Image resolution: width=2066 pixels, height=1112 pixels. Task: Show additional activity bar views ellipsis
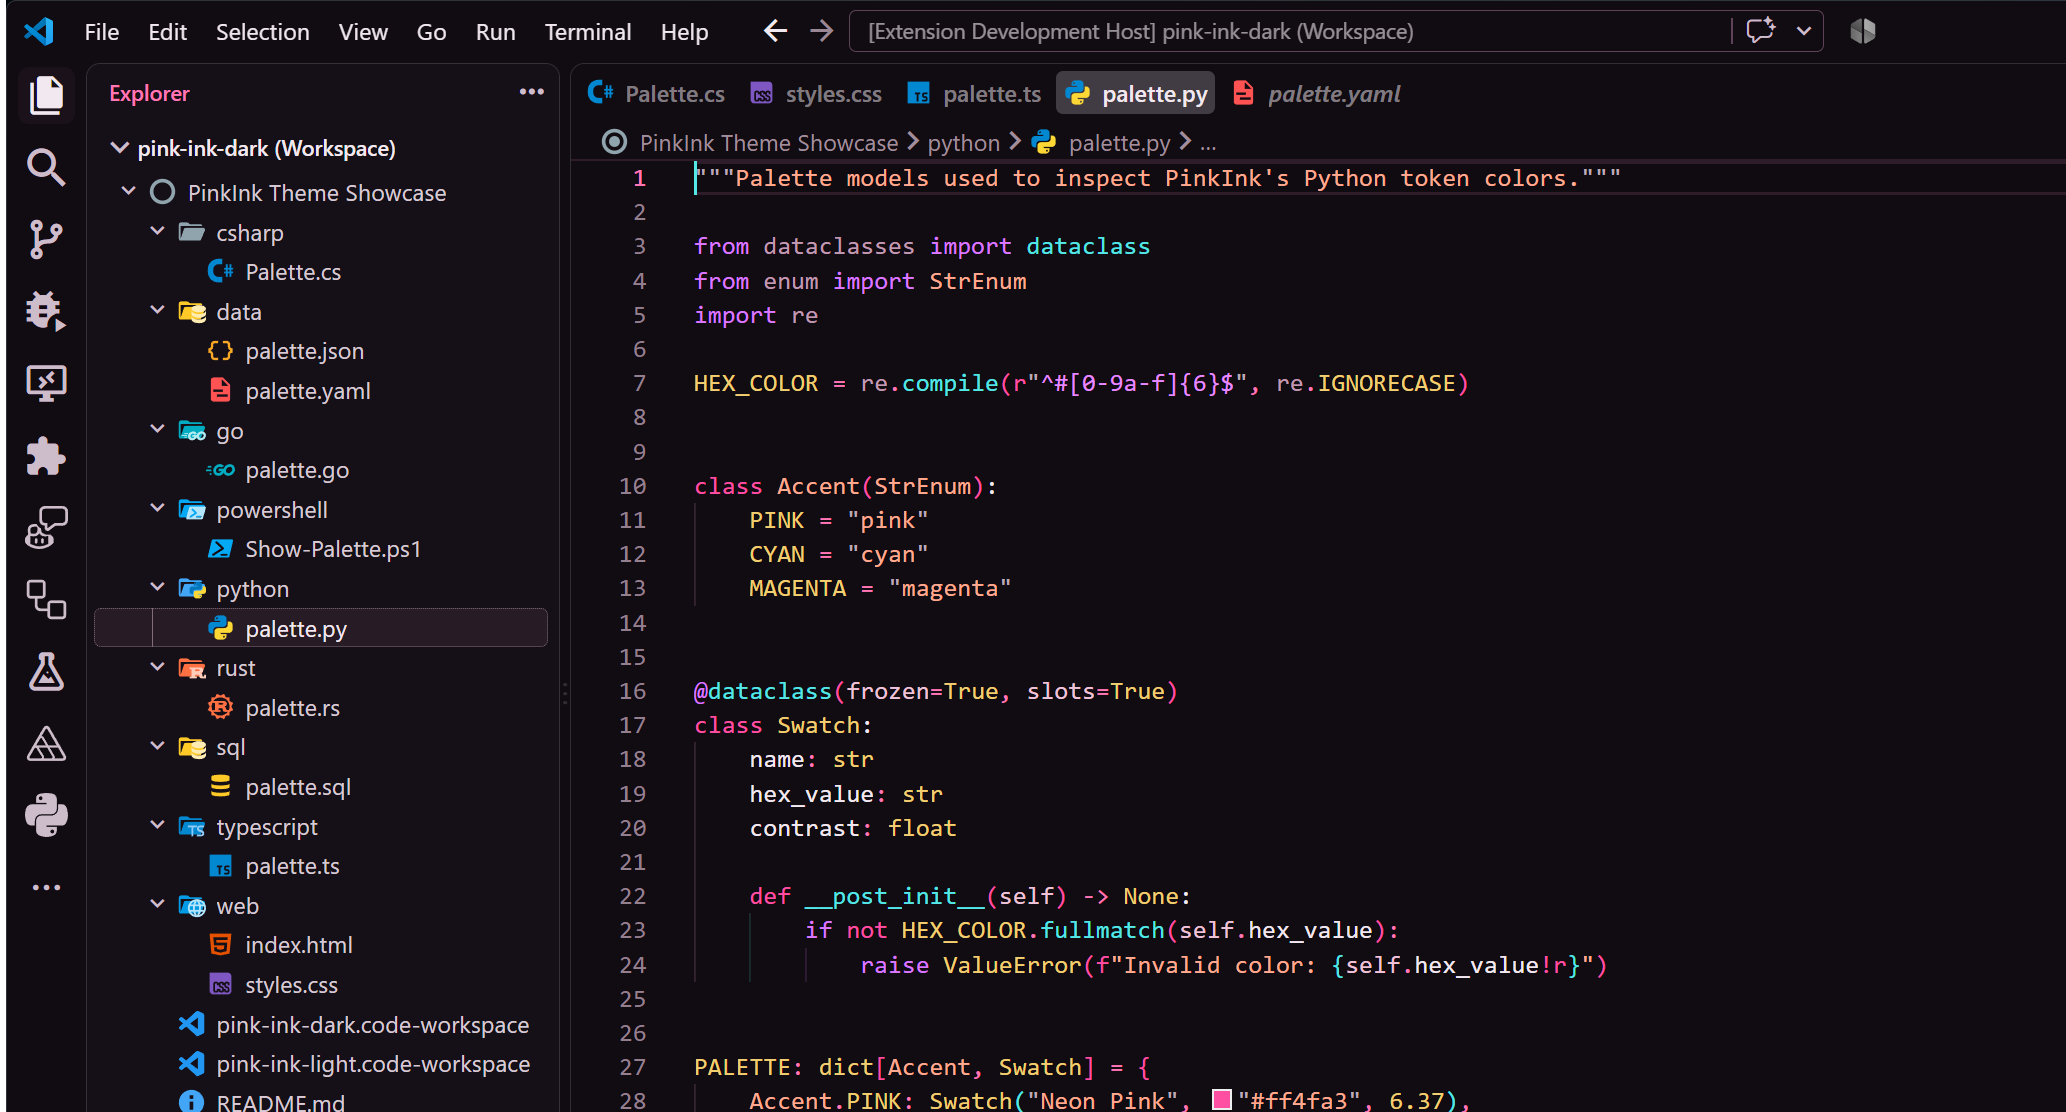pos(46,887)
